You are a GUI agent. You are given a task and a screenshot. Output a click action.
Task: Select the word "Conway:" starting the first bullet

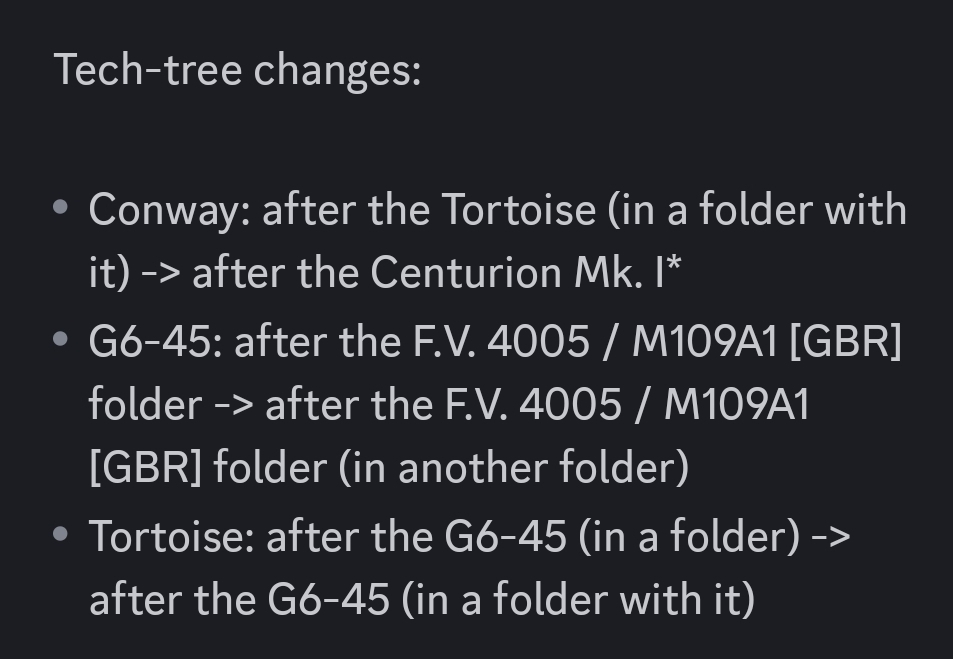[169, 211]
